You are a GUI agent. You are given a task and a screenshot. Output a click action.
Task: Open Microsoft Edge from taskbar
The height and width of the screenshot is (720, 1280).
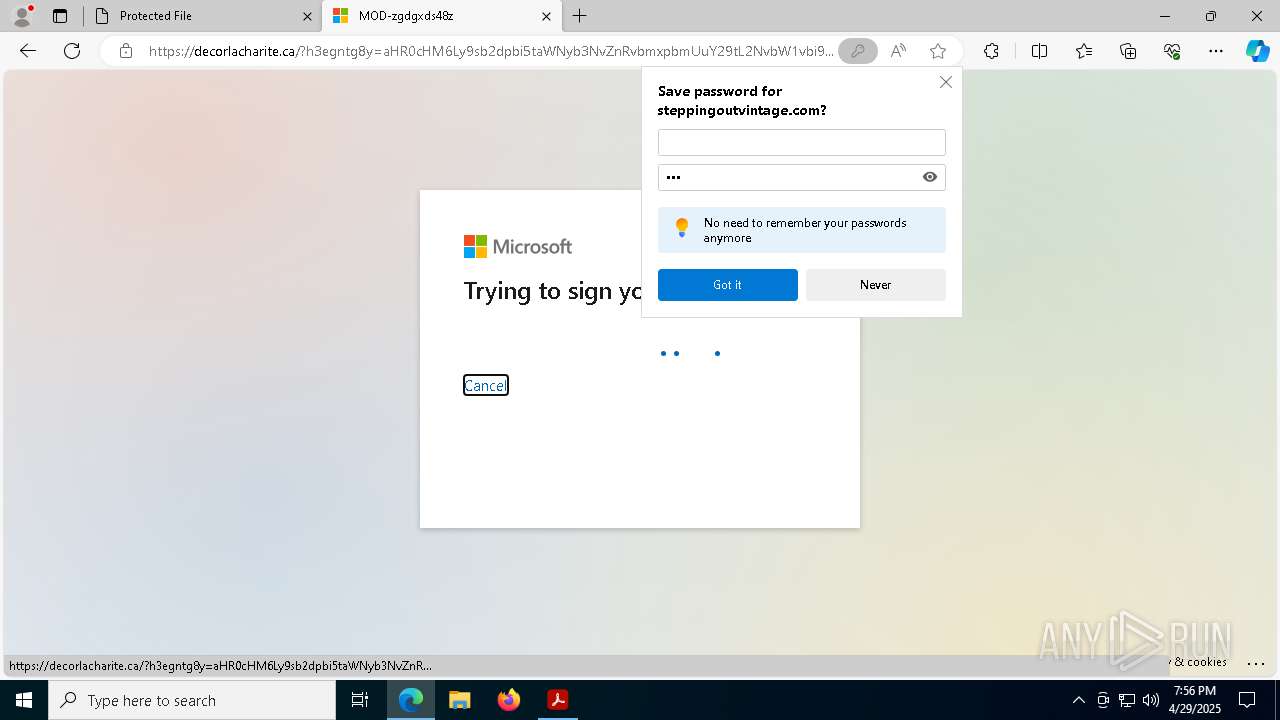pos(411,700)
